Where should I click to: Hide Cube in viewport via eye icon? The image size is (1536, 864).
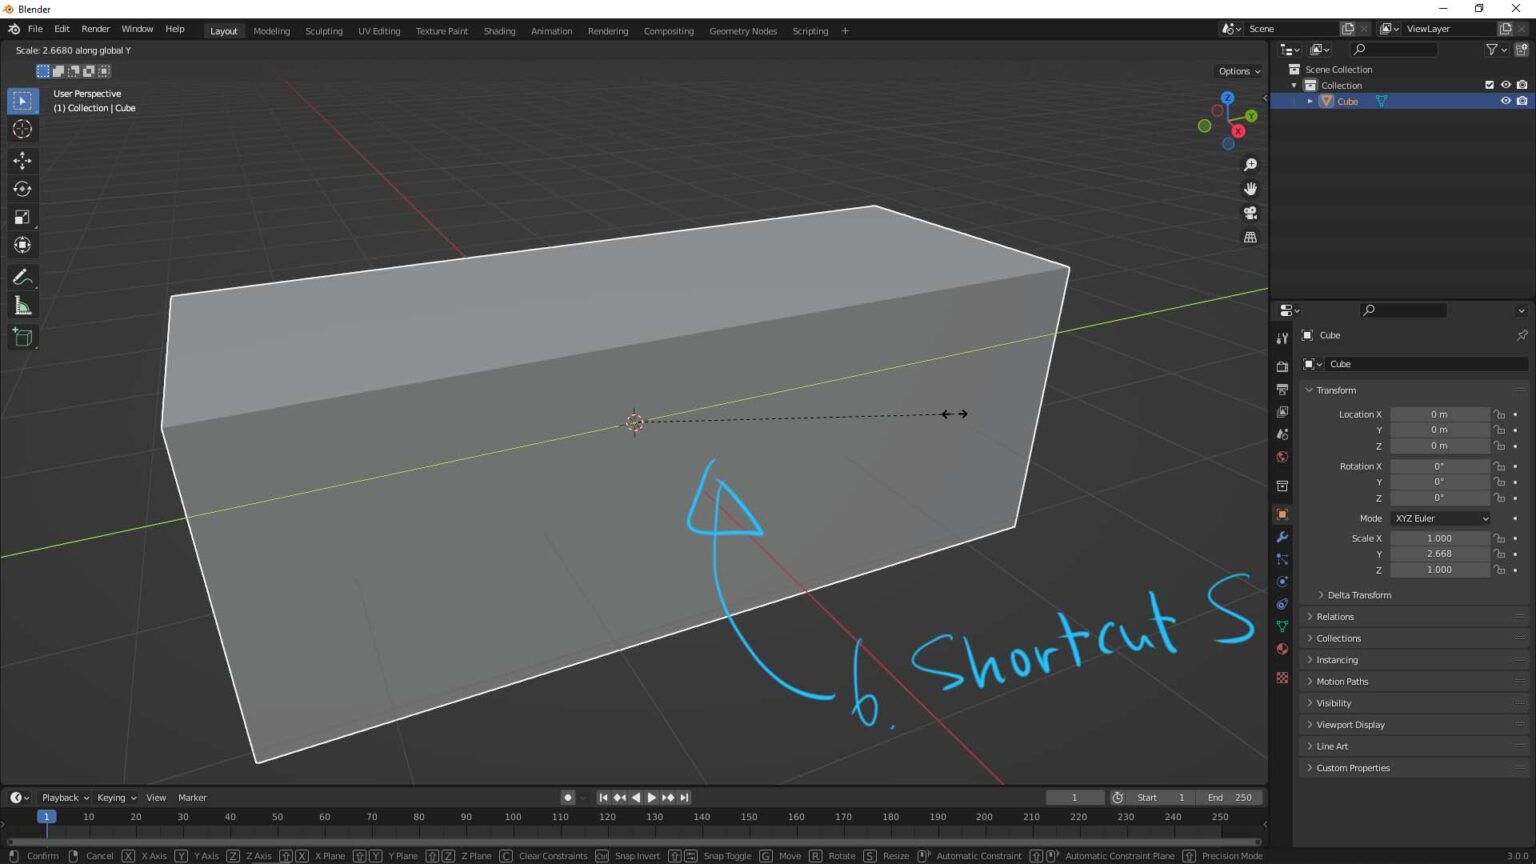point(1505,101)
